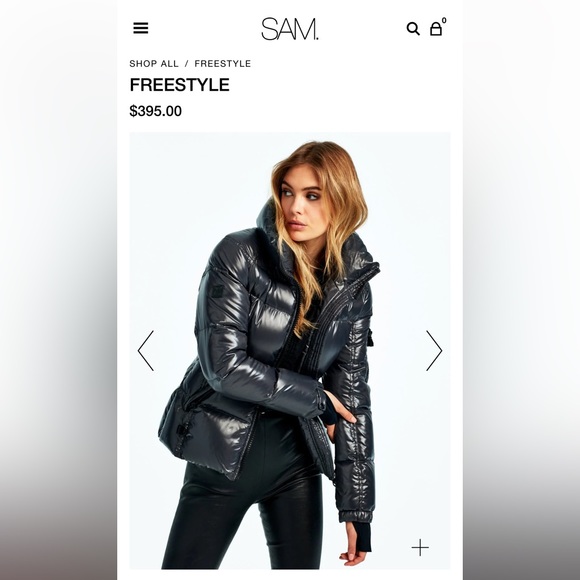Click the search magnifier icon
The image size is (580, 580).
[413, 28]
